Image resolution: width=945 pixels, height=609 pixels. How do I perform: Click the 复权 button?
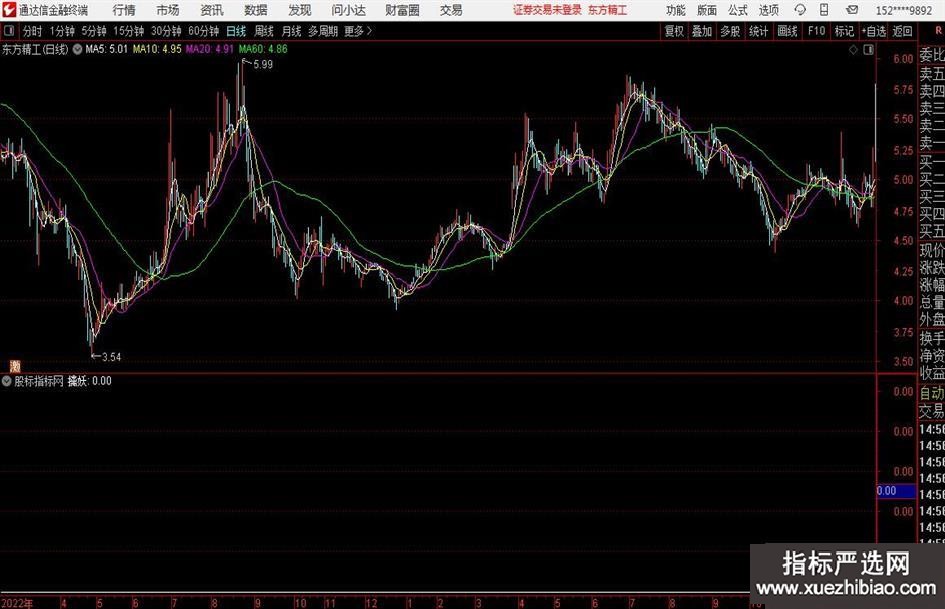pyautogui.click(x=674, y=31)
